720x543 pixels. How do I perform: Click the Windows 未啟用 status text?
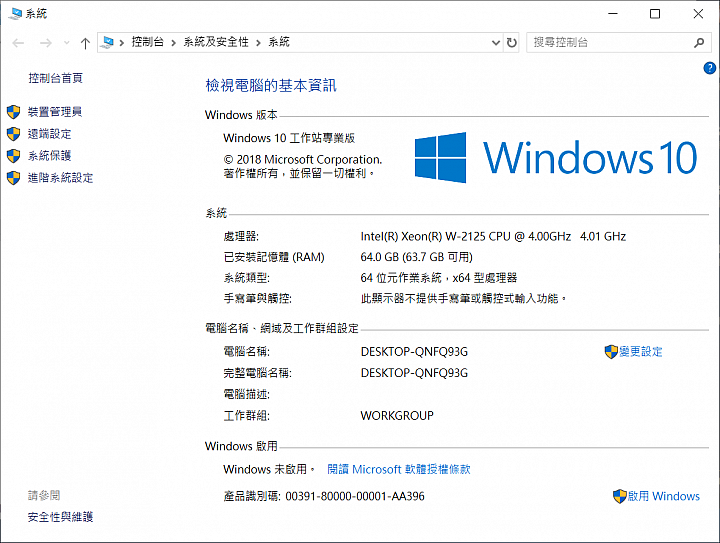pos(270,469)
